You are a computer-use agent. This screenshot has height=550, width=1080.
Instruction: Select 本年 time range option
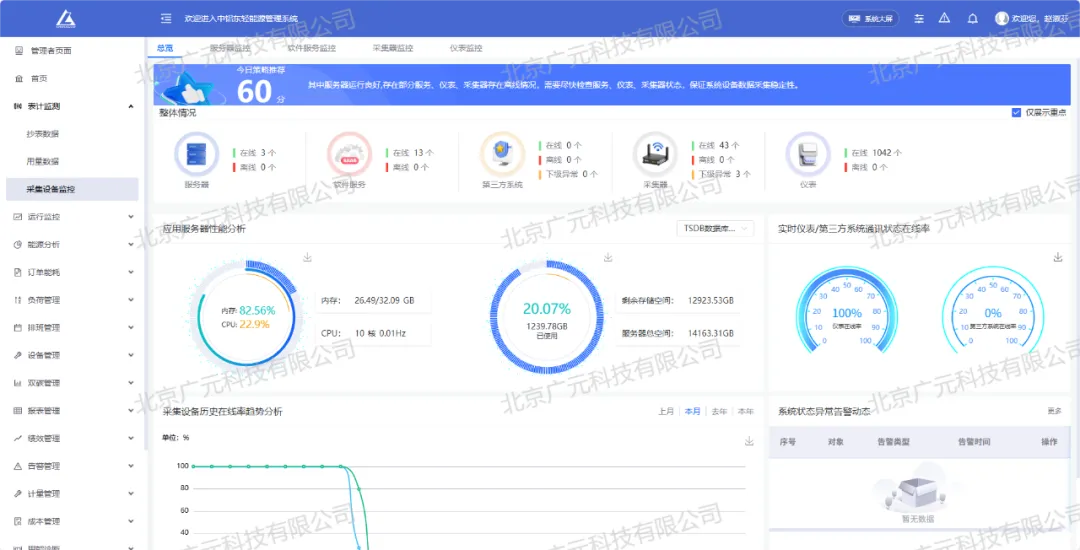point(745,411)
